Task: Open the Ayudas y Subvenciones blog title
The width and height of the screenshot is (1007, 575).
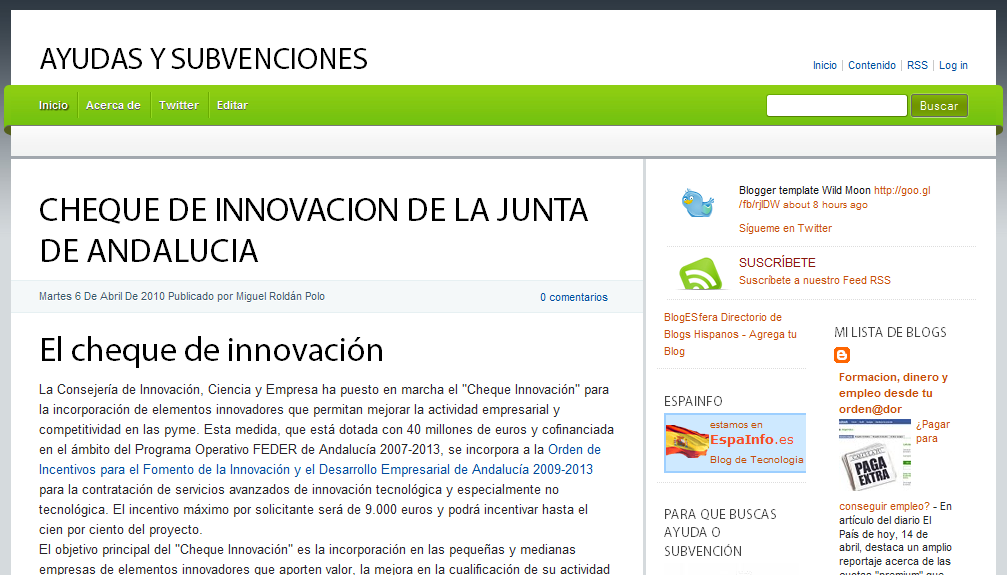Action: (204, 59)
